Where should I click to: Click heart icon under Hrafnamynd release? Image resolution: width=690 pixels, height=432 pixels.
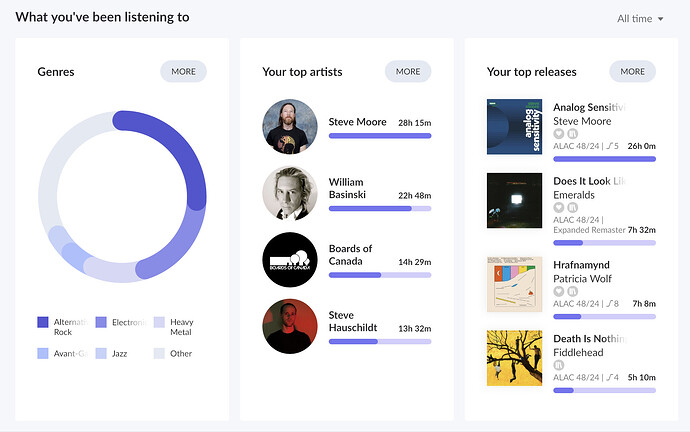pyautogui.click(x=558, y=291)
